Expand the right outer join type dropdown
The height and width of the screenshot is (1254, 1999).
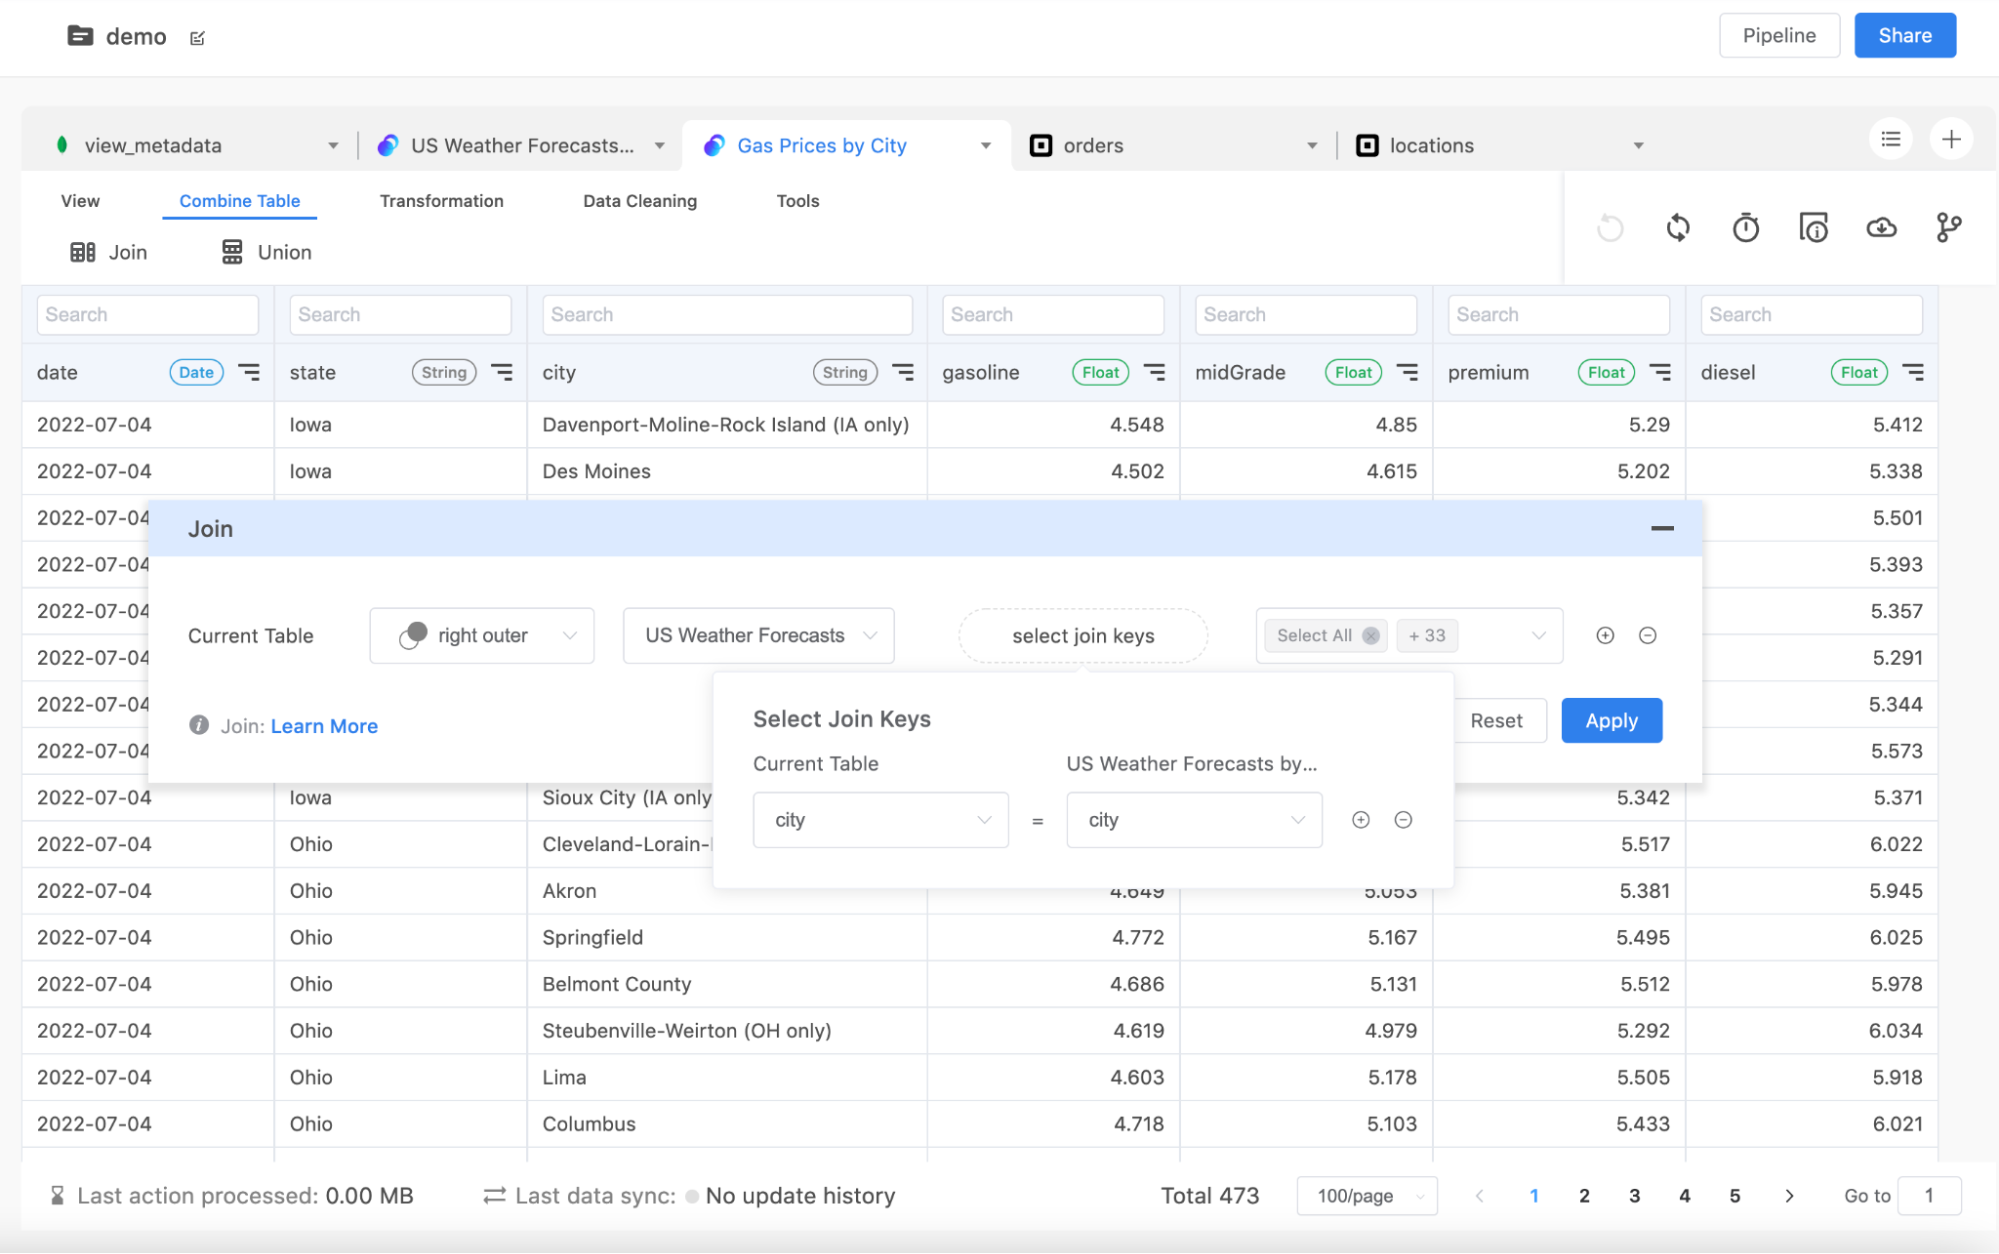tap(482, 636)
